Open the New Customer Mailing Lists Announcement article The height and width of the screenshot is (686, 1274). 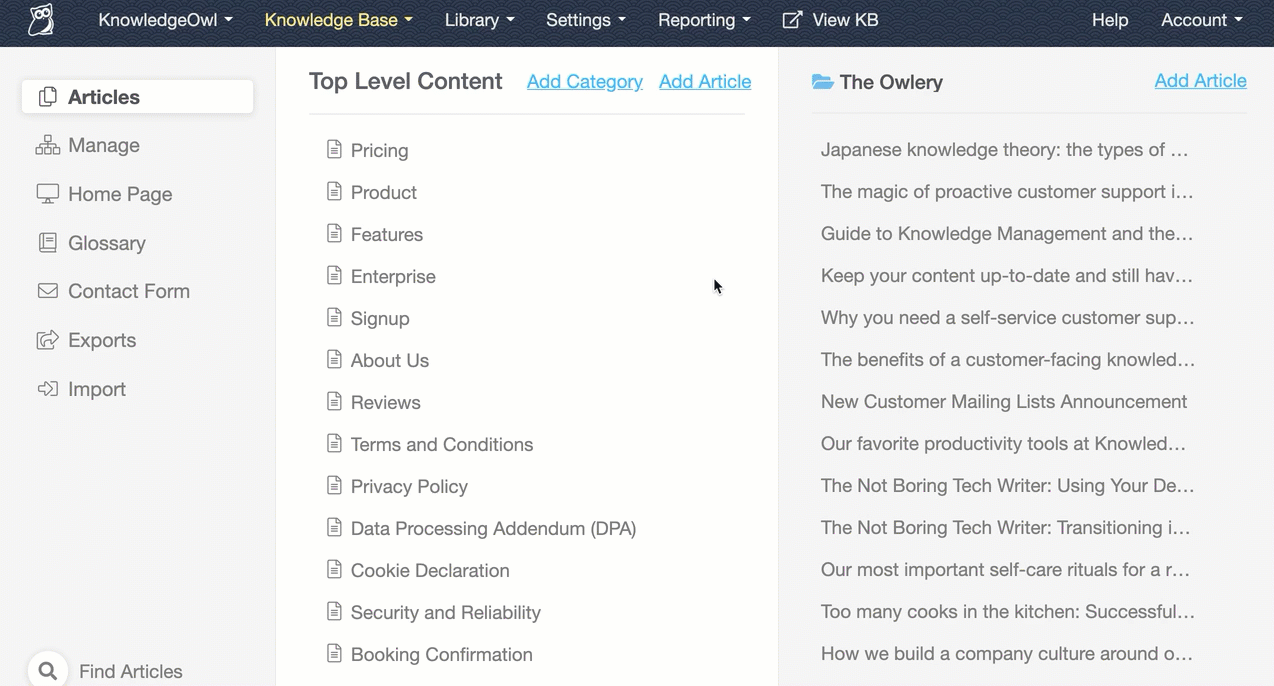coord(1003,402)
